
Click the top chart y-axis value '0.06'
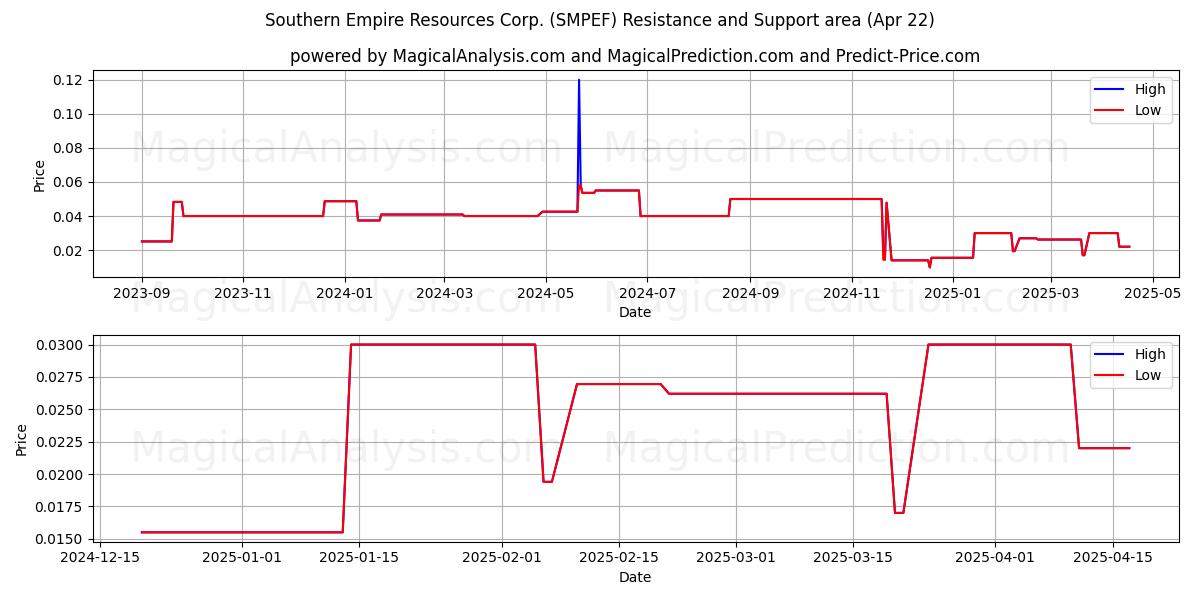click(70, 182)
